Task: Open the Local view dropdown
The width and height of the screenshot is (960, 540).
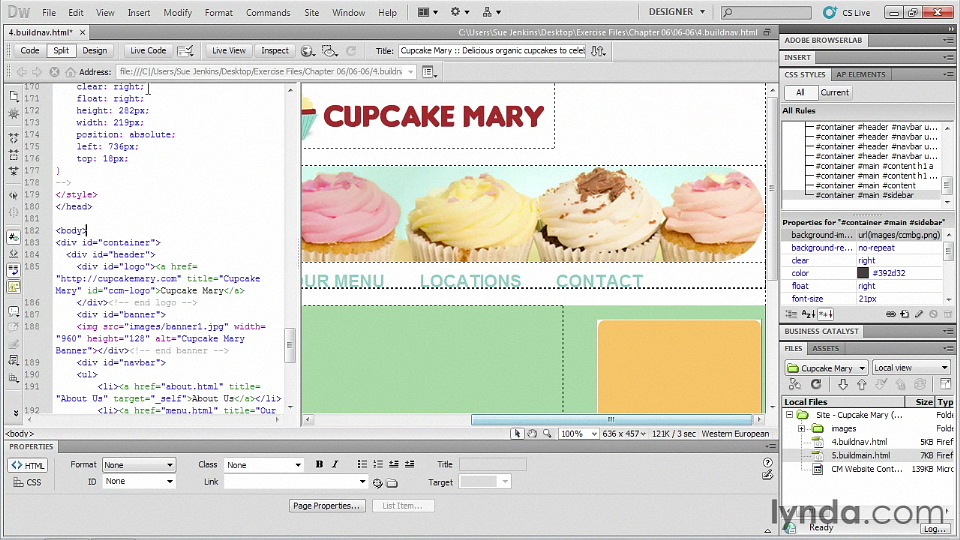Action: (910, 368)
